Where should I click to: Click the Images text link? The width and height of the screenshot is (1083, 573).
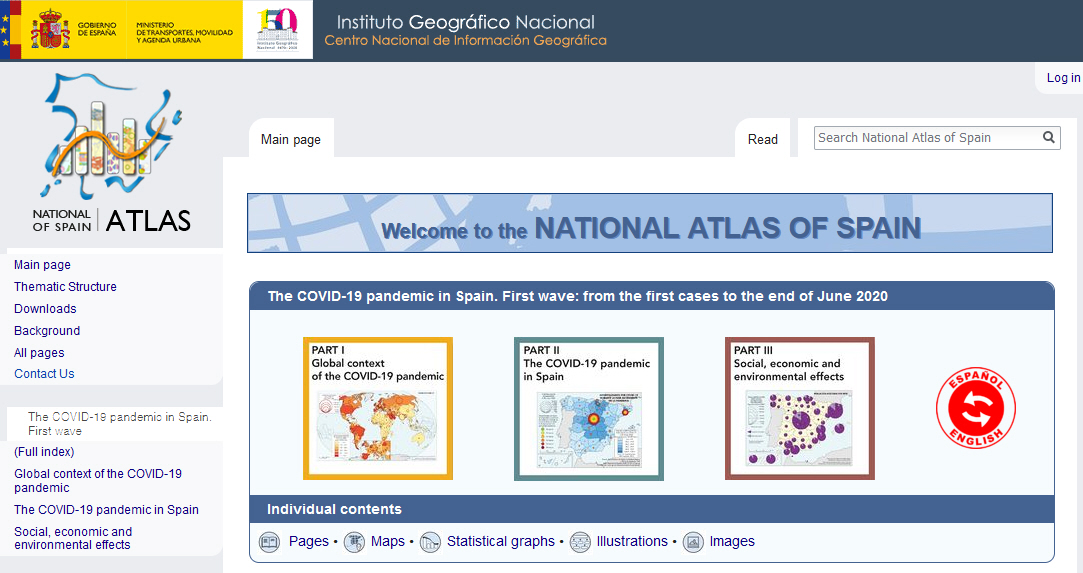pos(732,541)
